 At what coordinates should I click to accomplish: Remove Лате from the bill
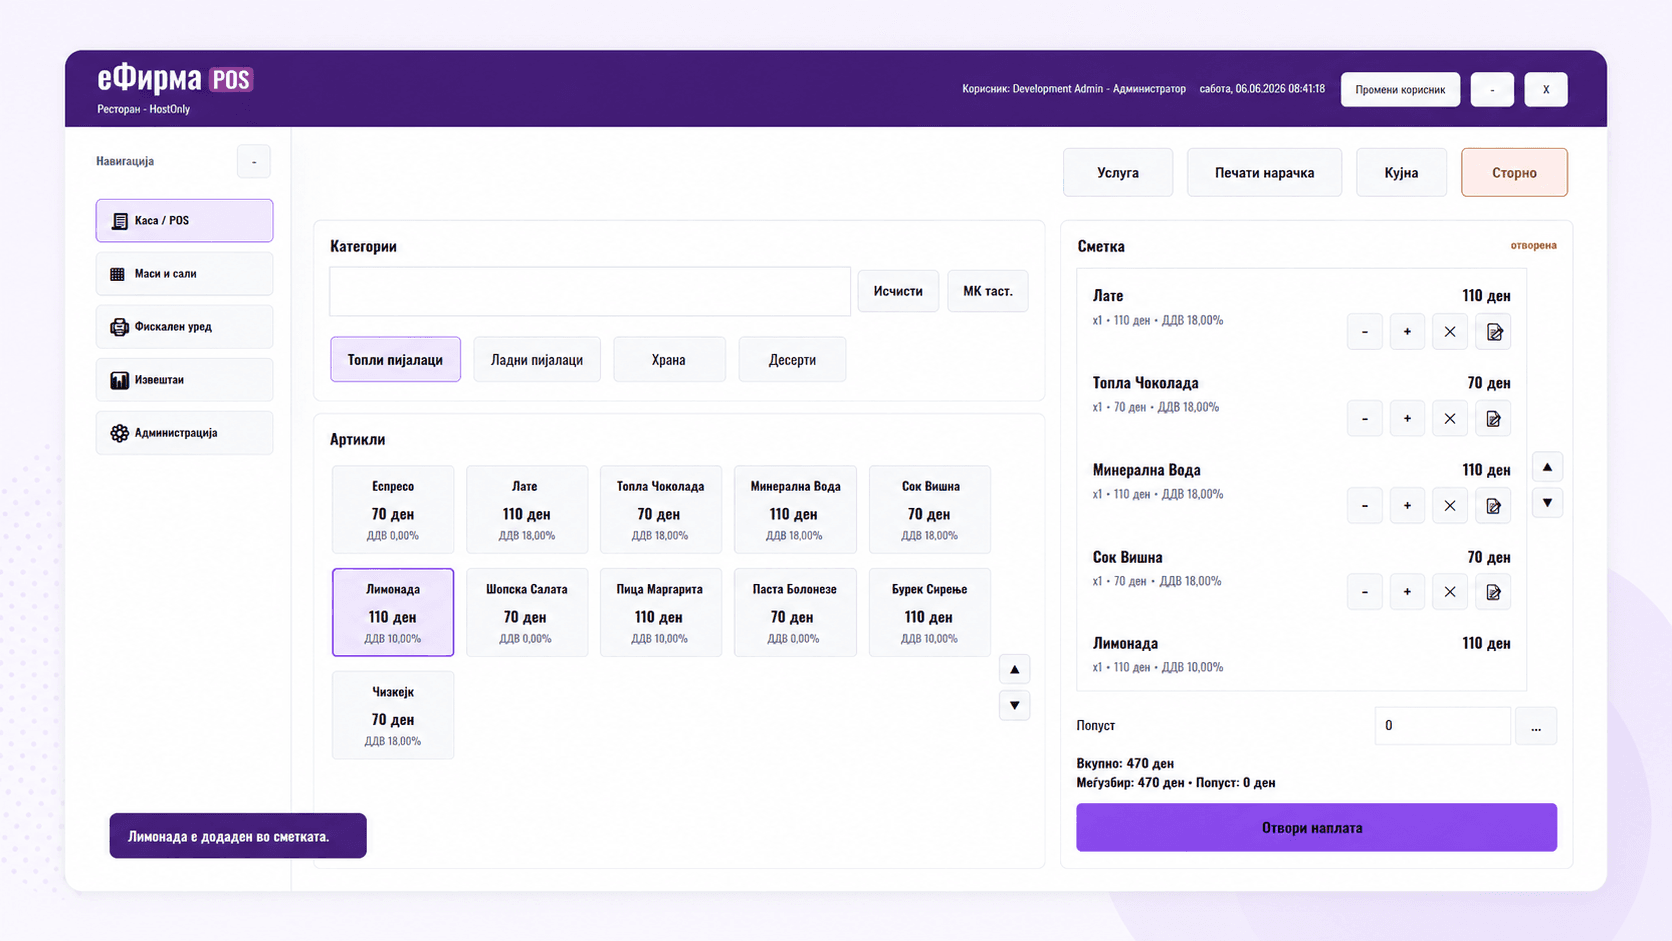tap(1450, 332)
